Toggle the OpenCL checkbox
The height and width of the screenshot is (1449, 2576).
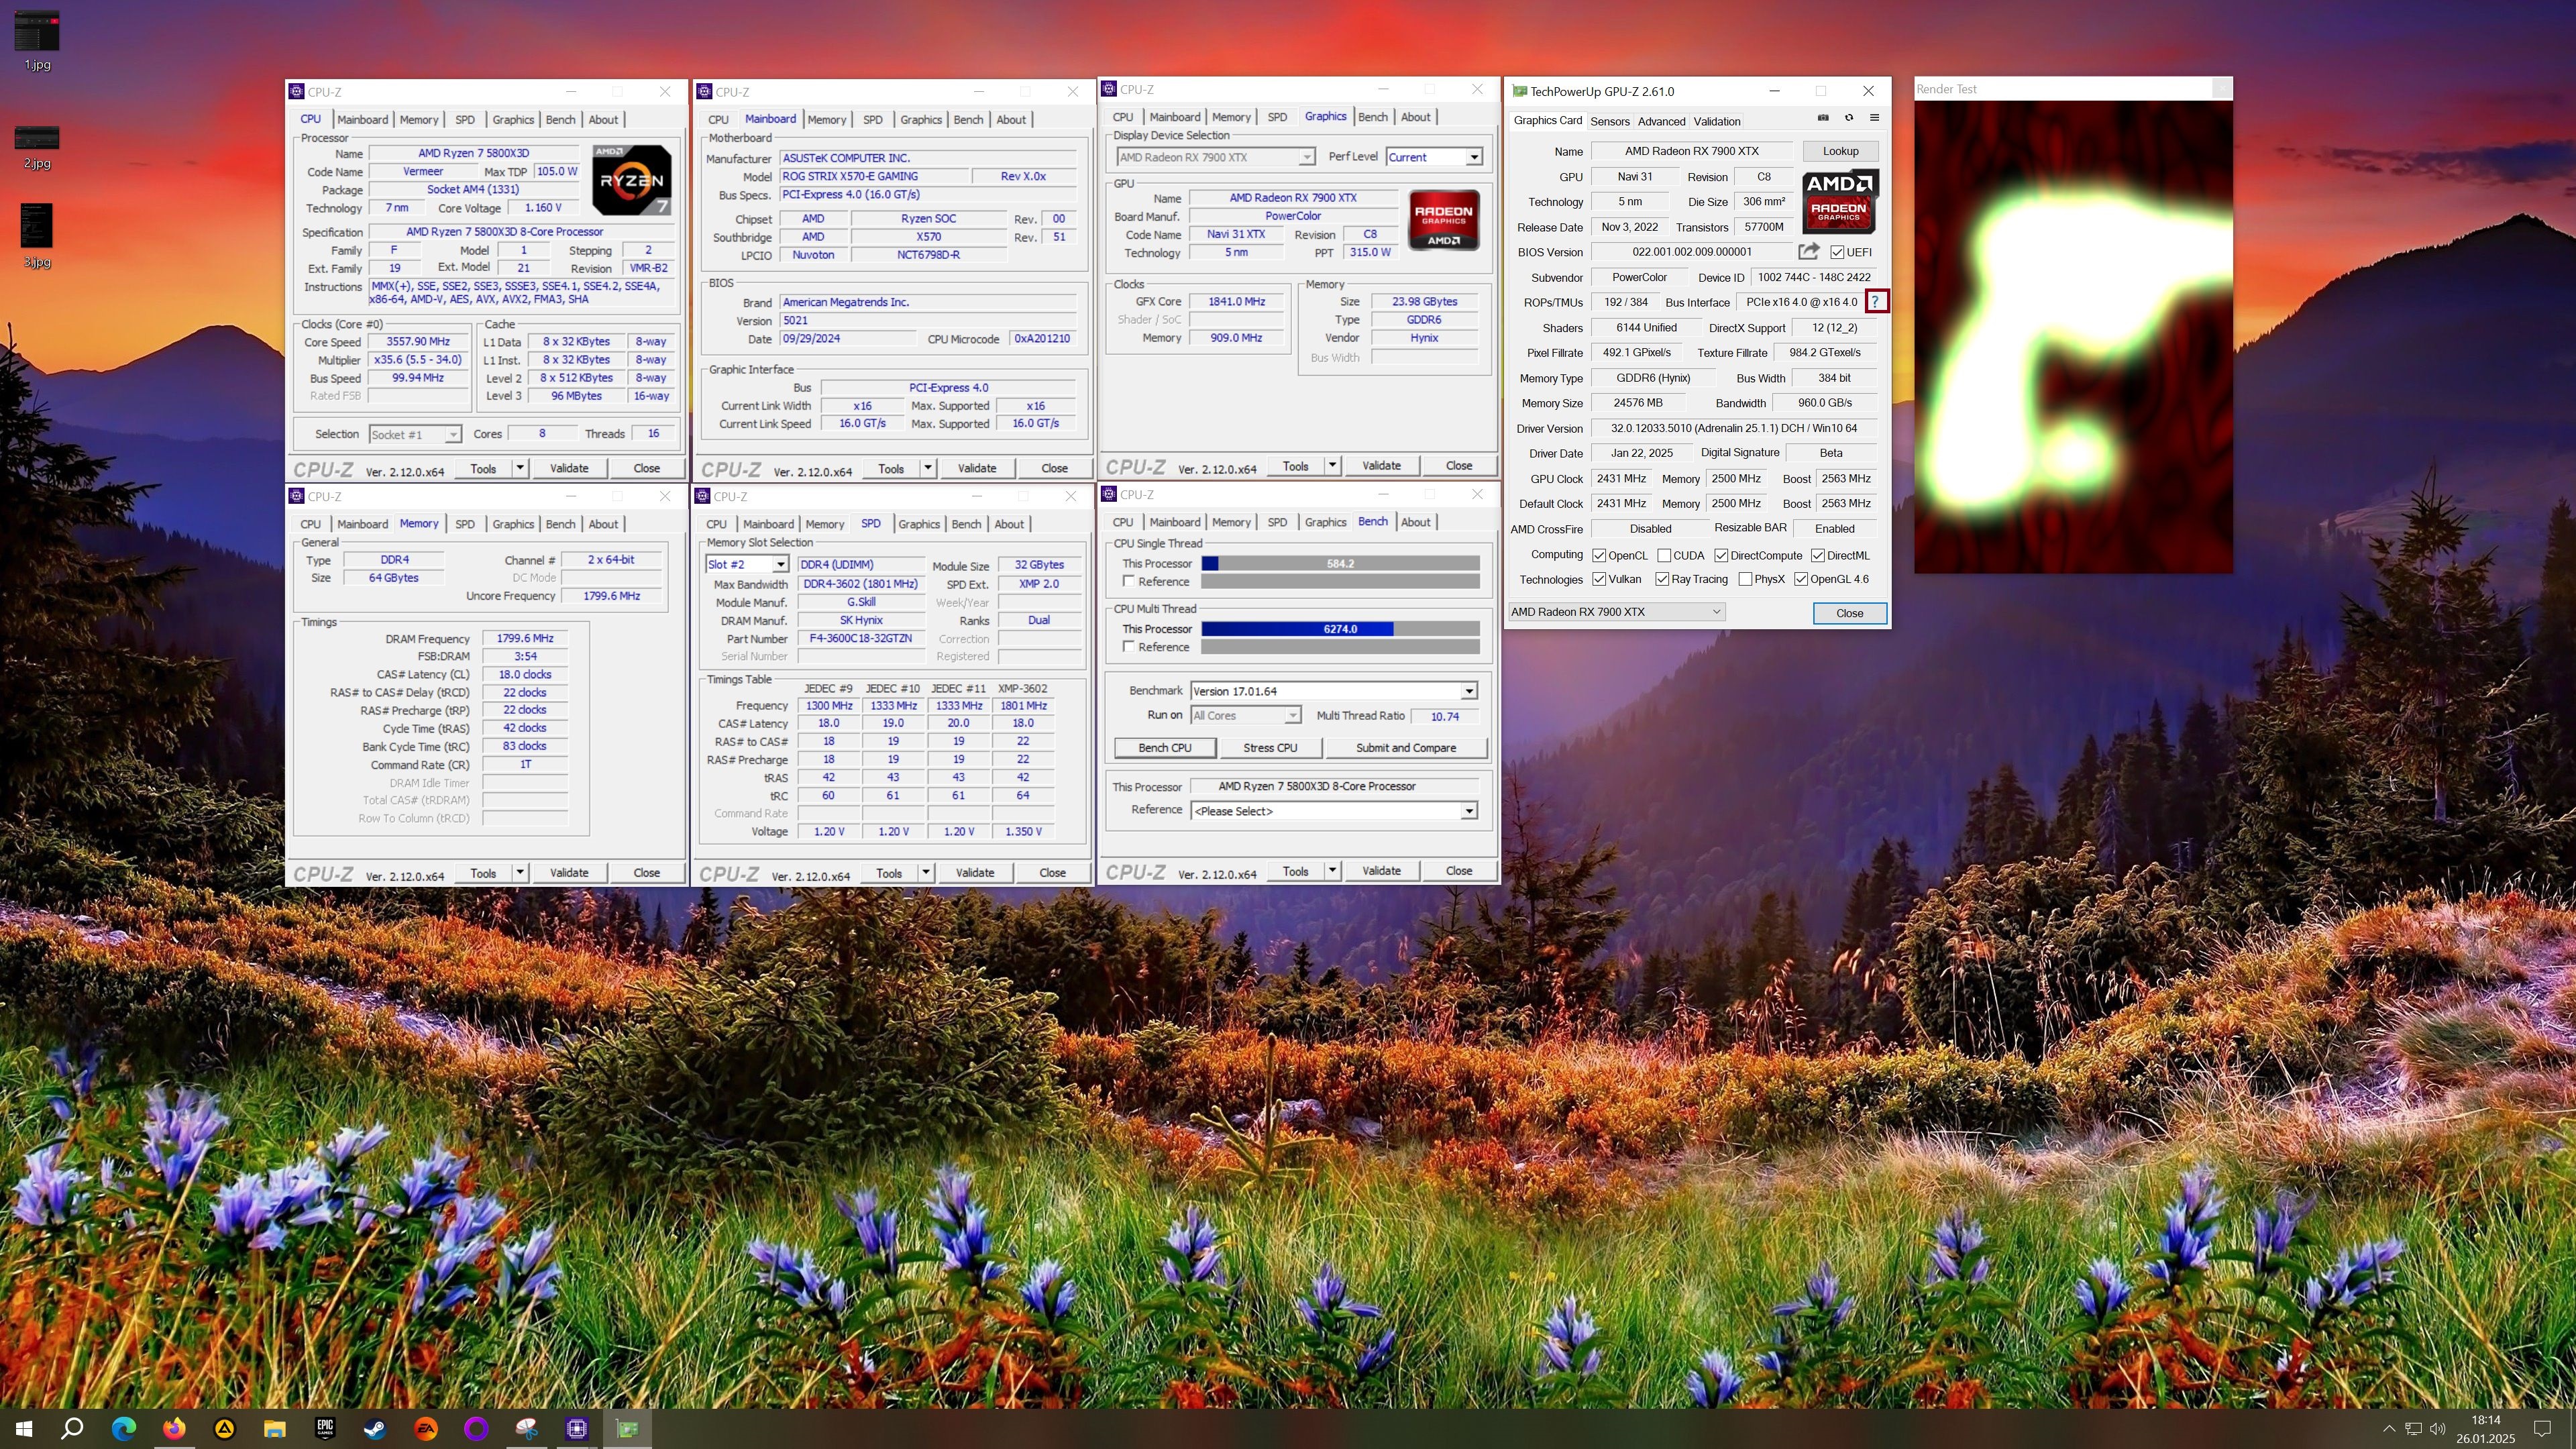[x=1599, y=555]
